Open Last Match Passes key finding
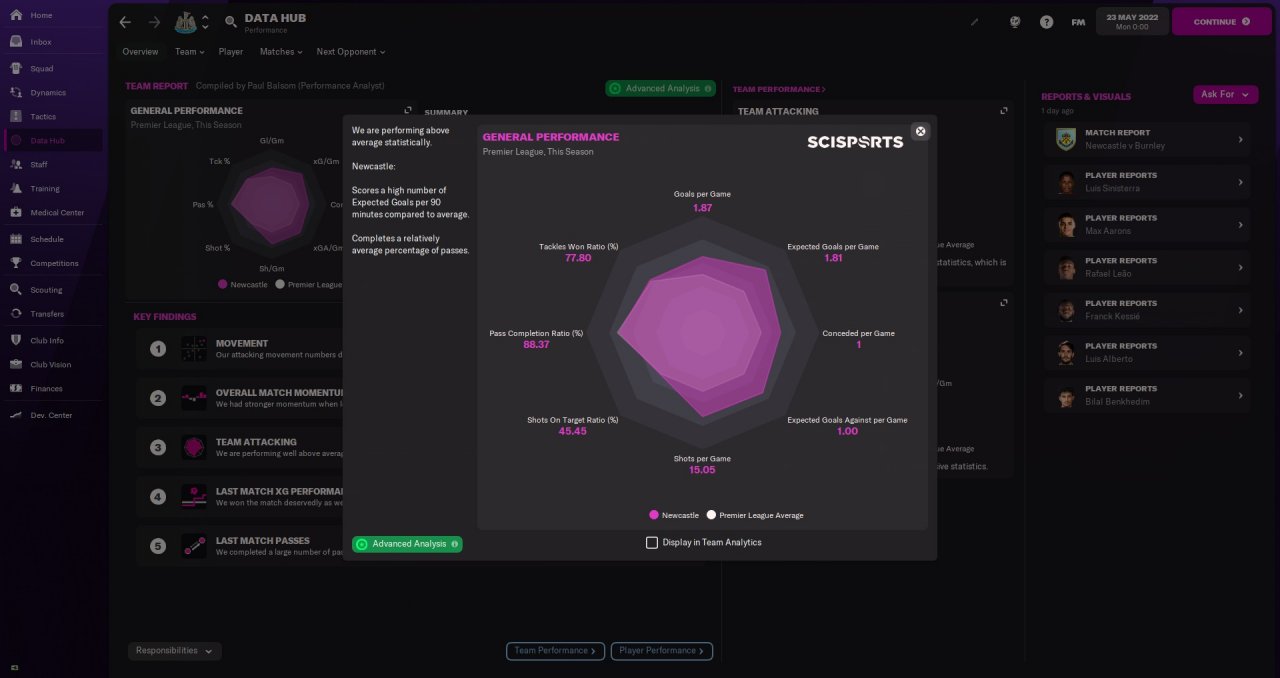 (240, 546)
